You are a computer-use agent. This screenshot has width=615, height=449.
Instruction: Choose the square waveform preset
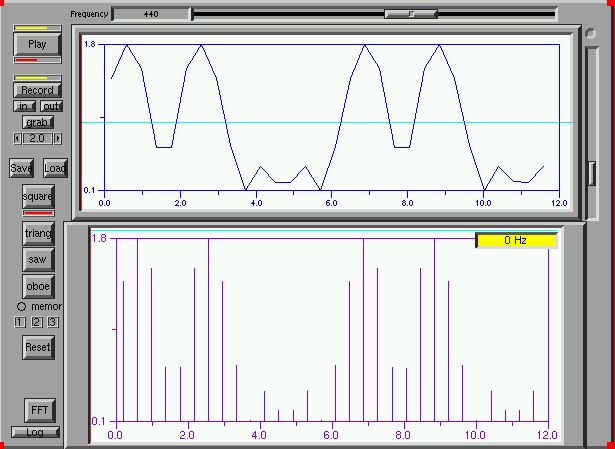coord(38,196)
